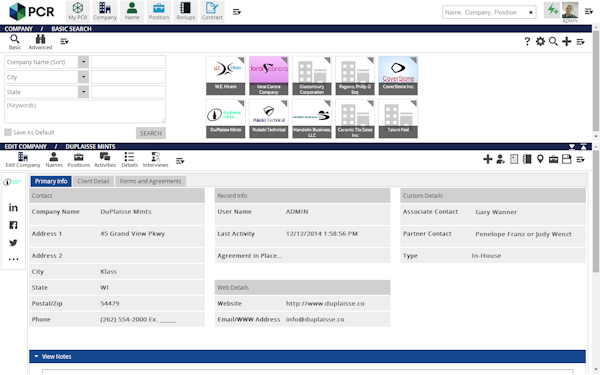Open the search toolbar overflow menu
600x375 pixels.
pos(64,41)
